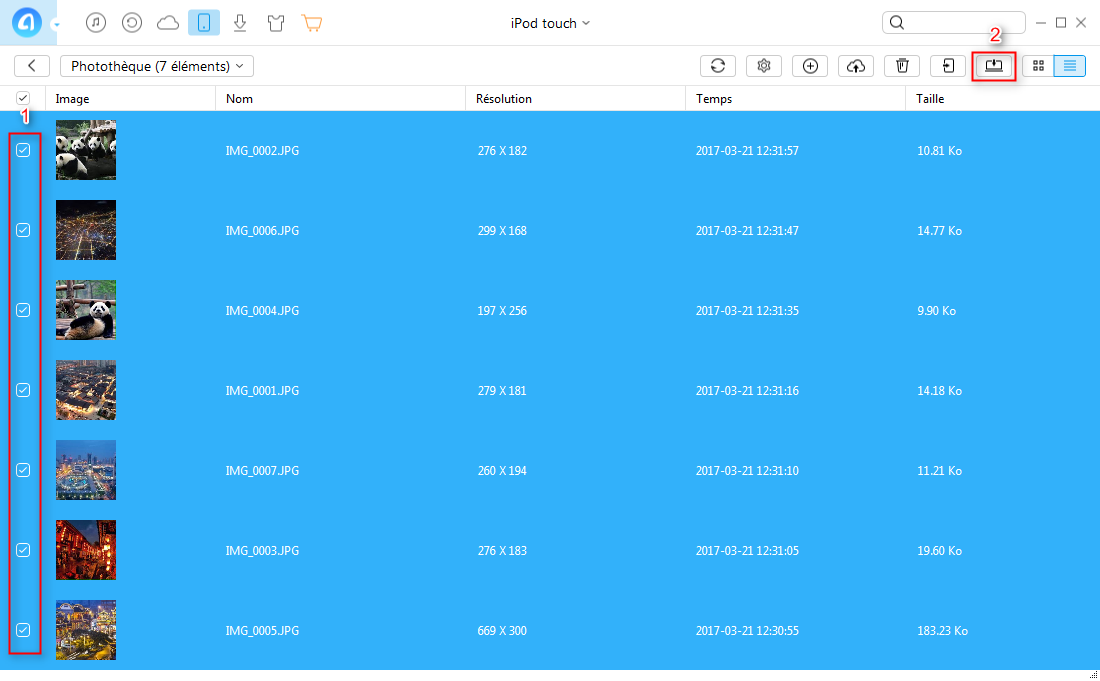Export selected photos to computer

994,66
